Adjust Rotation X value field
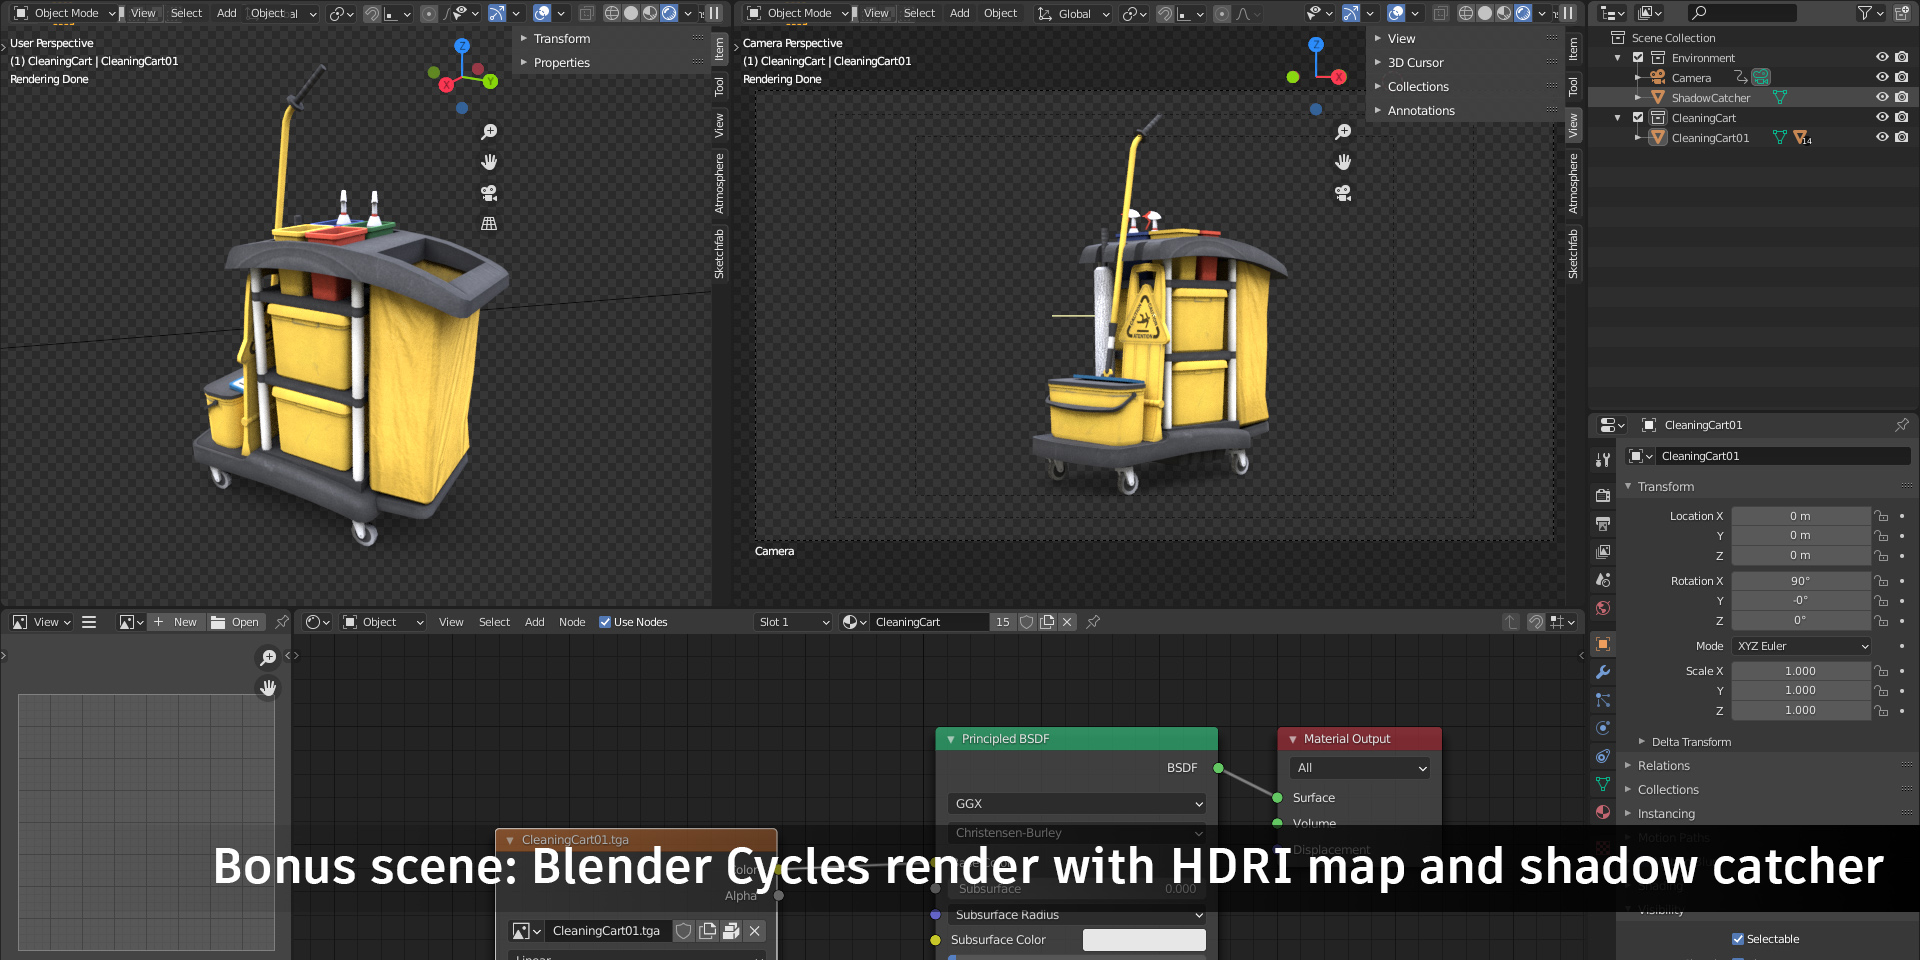Screen dimensions: 1920x960 pyautogui.click(x=1801, y=581)
